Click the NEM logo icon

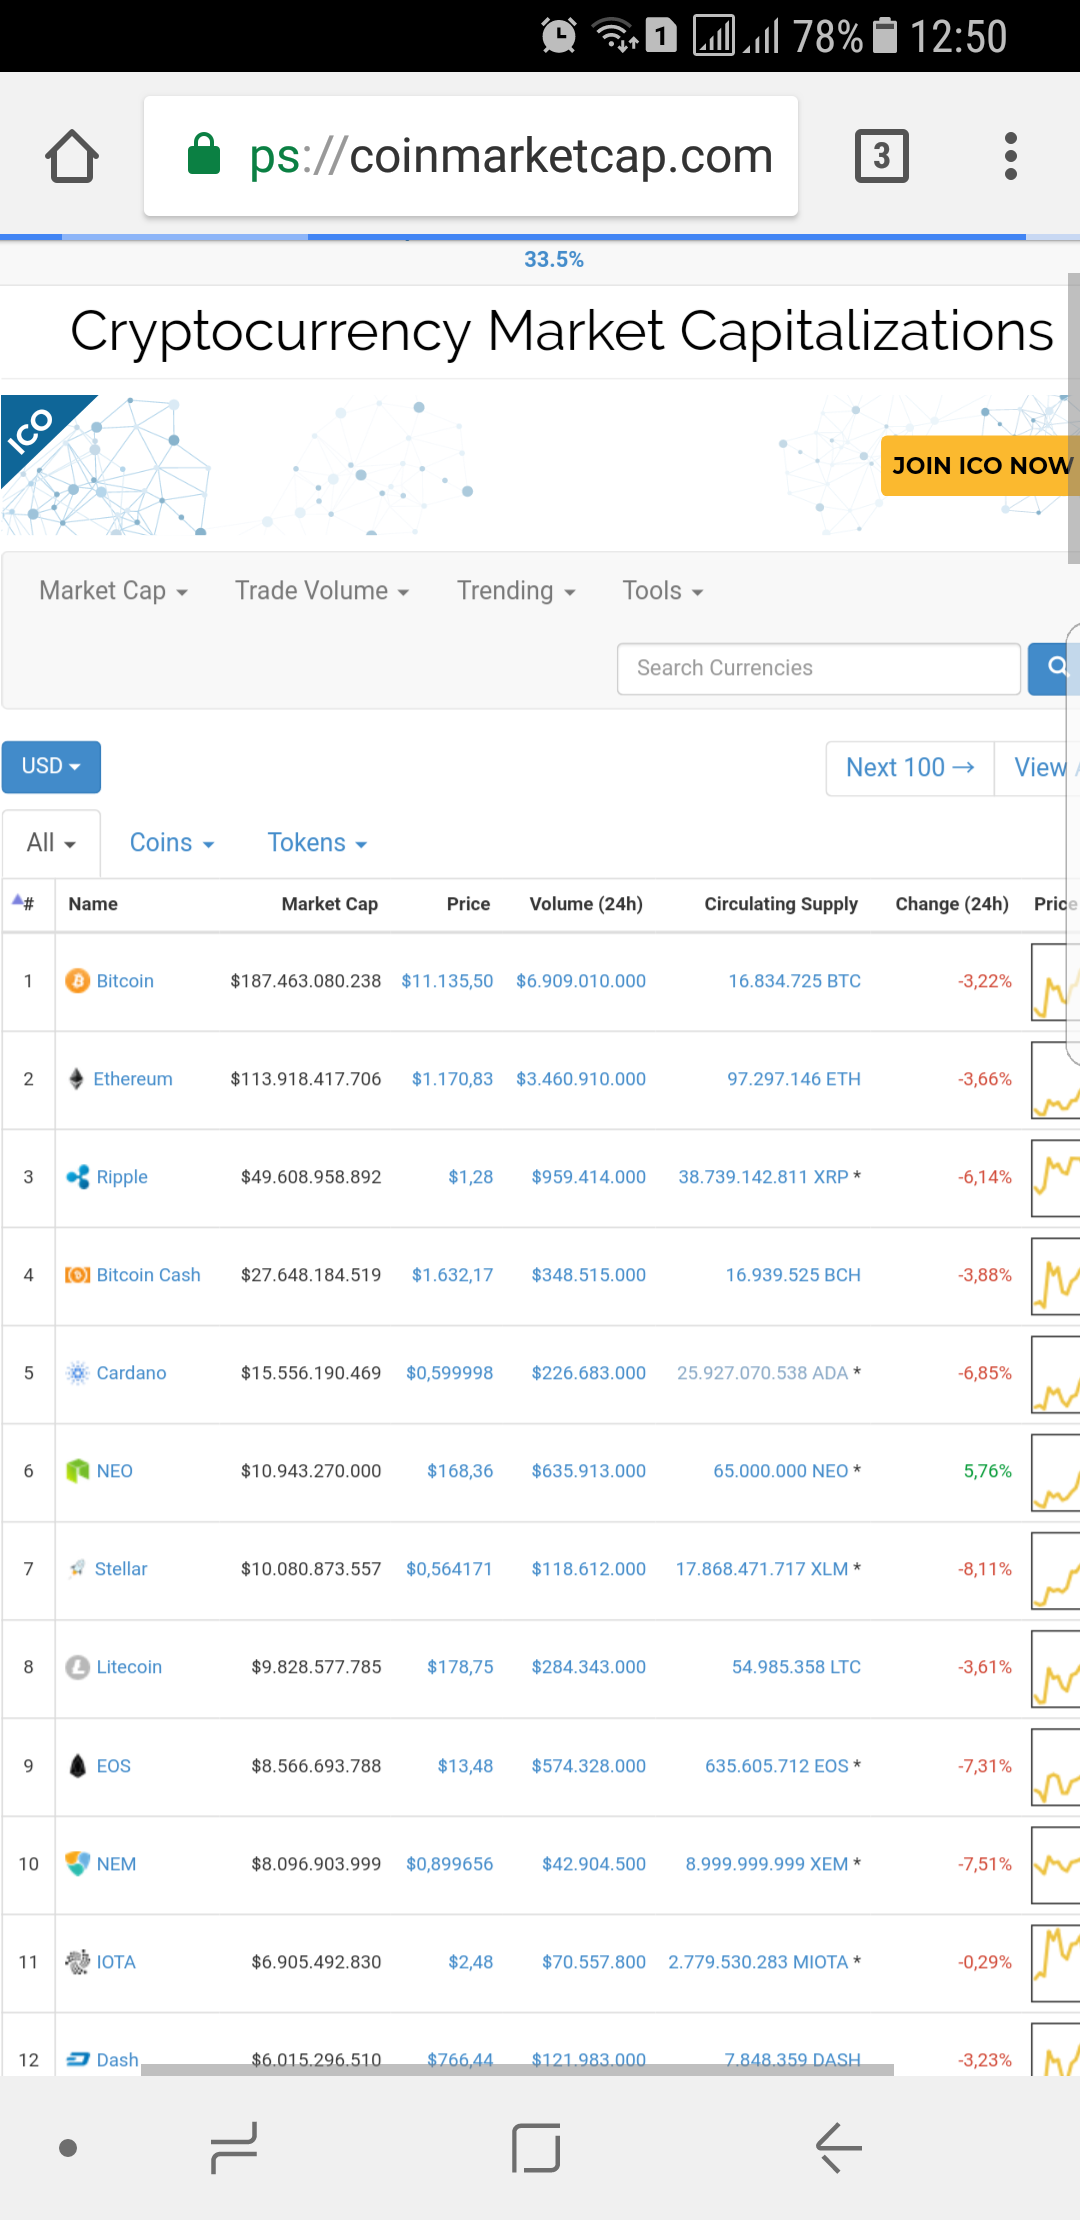coord(77,1864)
